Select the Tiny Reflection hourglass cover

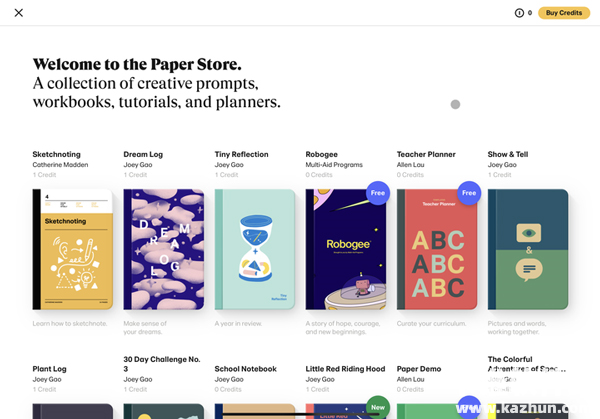point(254,249)
